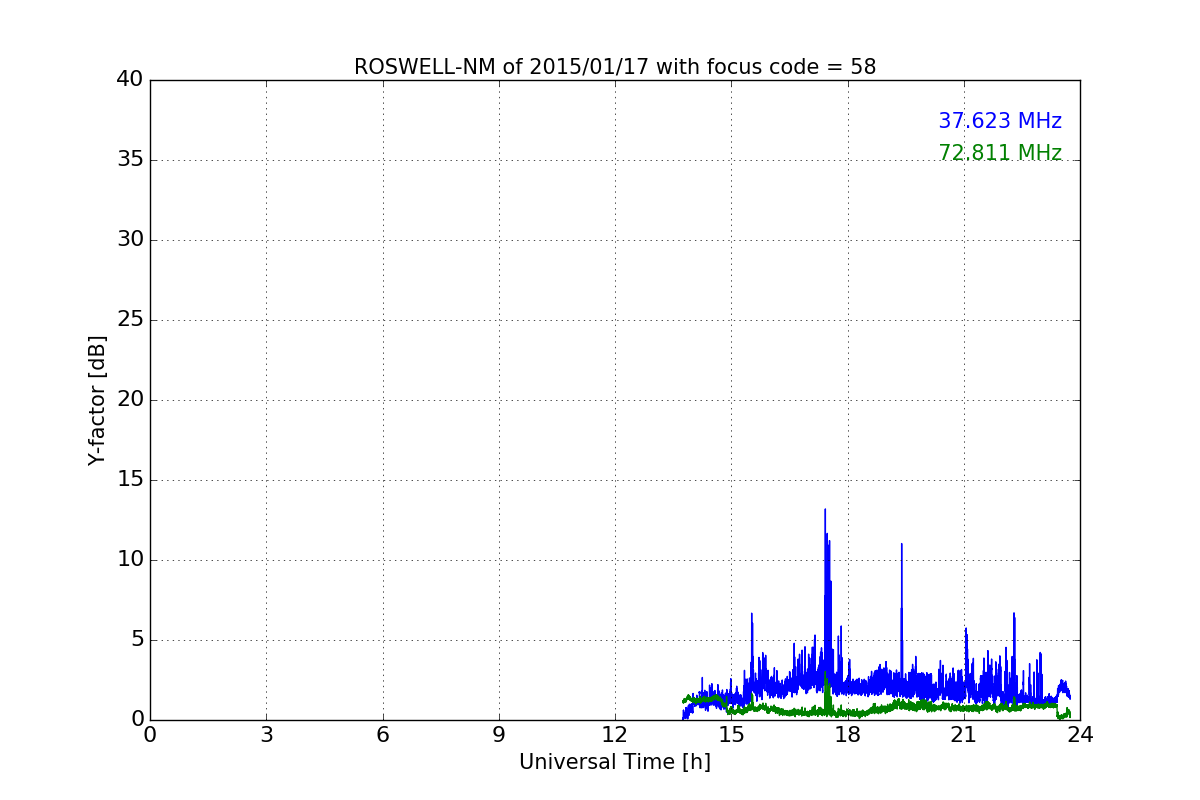Click the Universal Time [h] axis label
Viewport: 1200px width, 800px height.
click(x=615, y=762)
